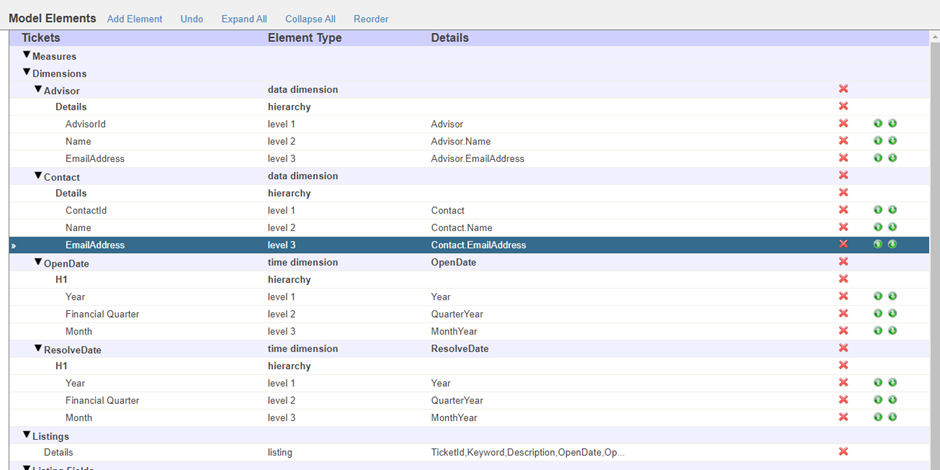Collapse the Contact dimension node
The width and height of the screenshot is (940, 470).
click(x=39, y=176)
